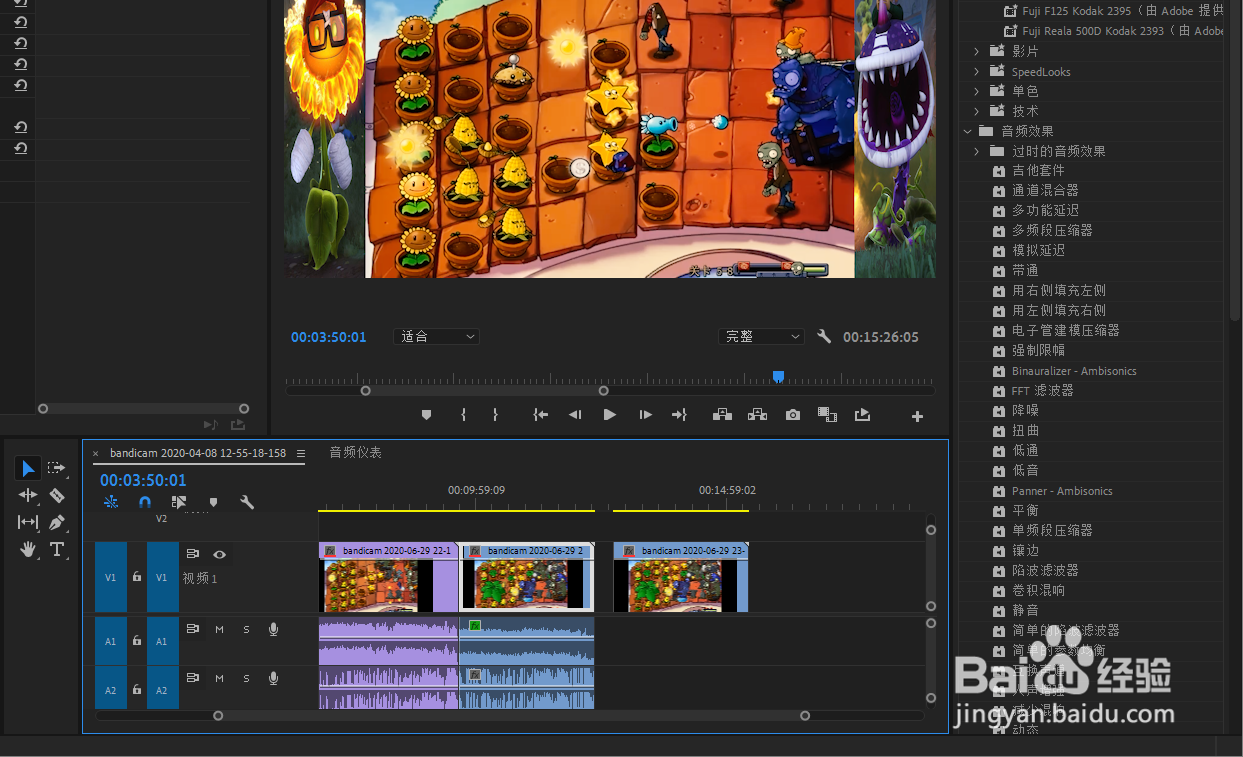Expand the 影片 folder
The height and width of the screenshot is (757, 1243).
point(977,51)
